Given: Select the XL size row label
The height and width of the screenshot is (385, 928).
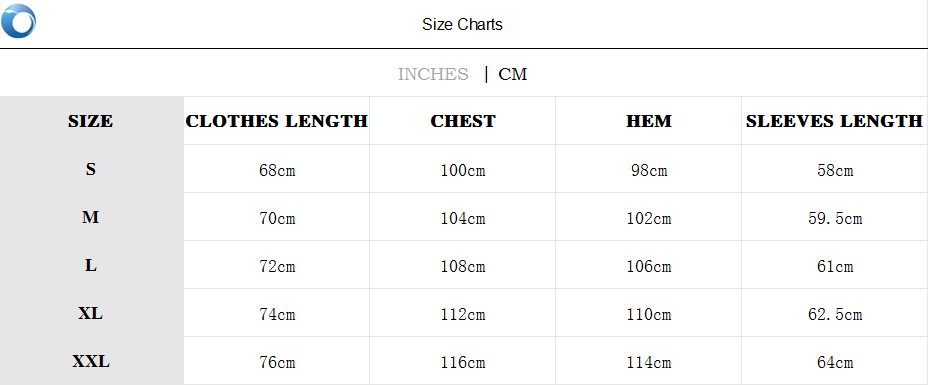Looking at the screenshot, I should 91,313.
